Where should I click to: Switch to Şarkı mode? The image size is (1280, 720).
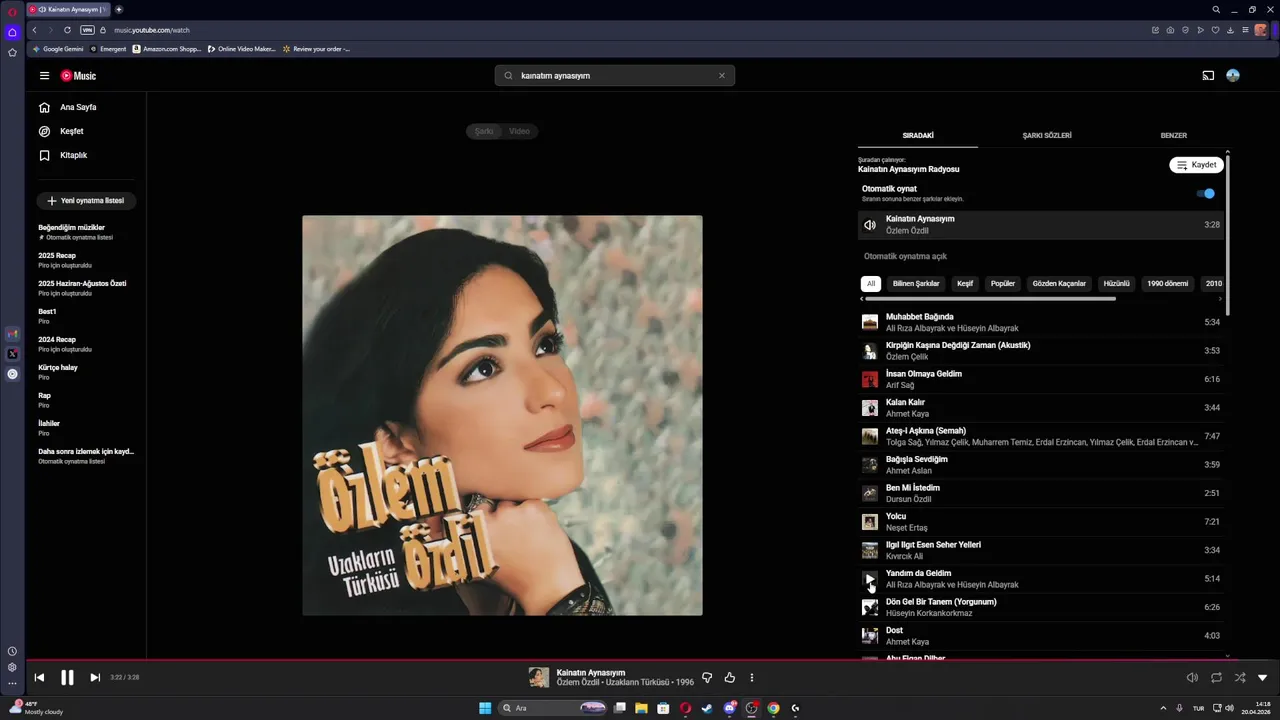(484, 131)
